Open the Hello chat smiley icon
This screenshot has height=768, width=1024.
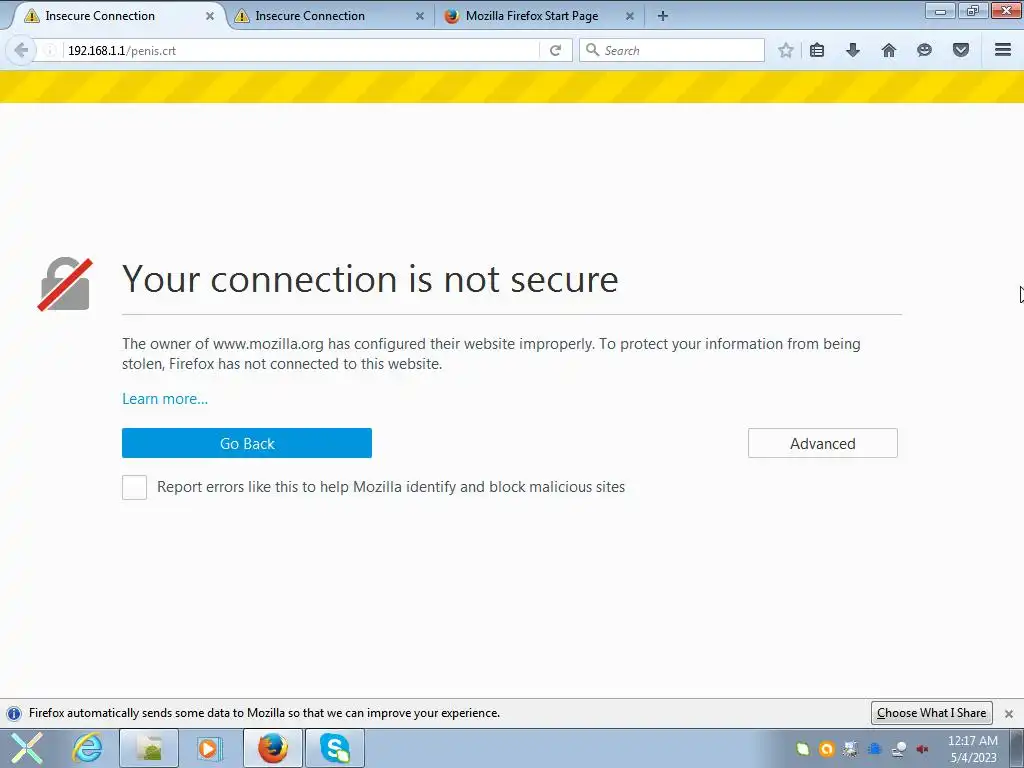tap(924, 50)
